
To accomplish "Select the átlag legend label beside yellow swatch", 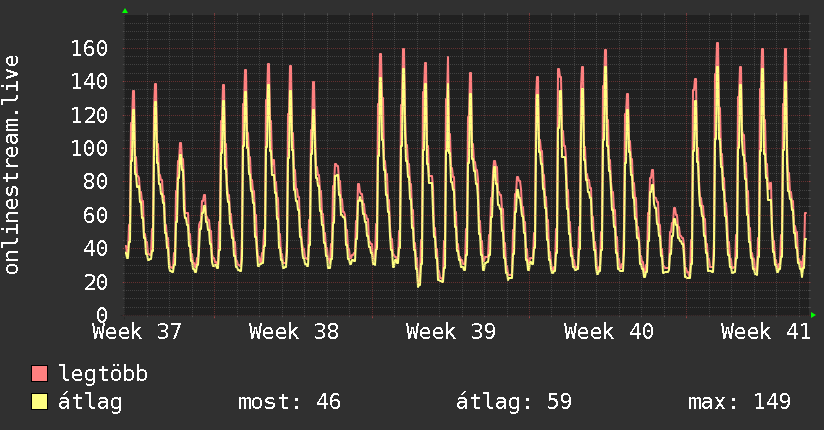I will pos(90,402).
